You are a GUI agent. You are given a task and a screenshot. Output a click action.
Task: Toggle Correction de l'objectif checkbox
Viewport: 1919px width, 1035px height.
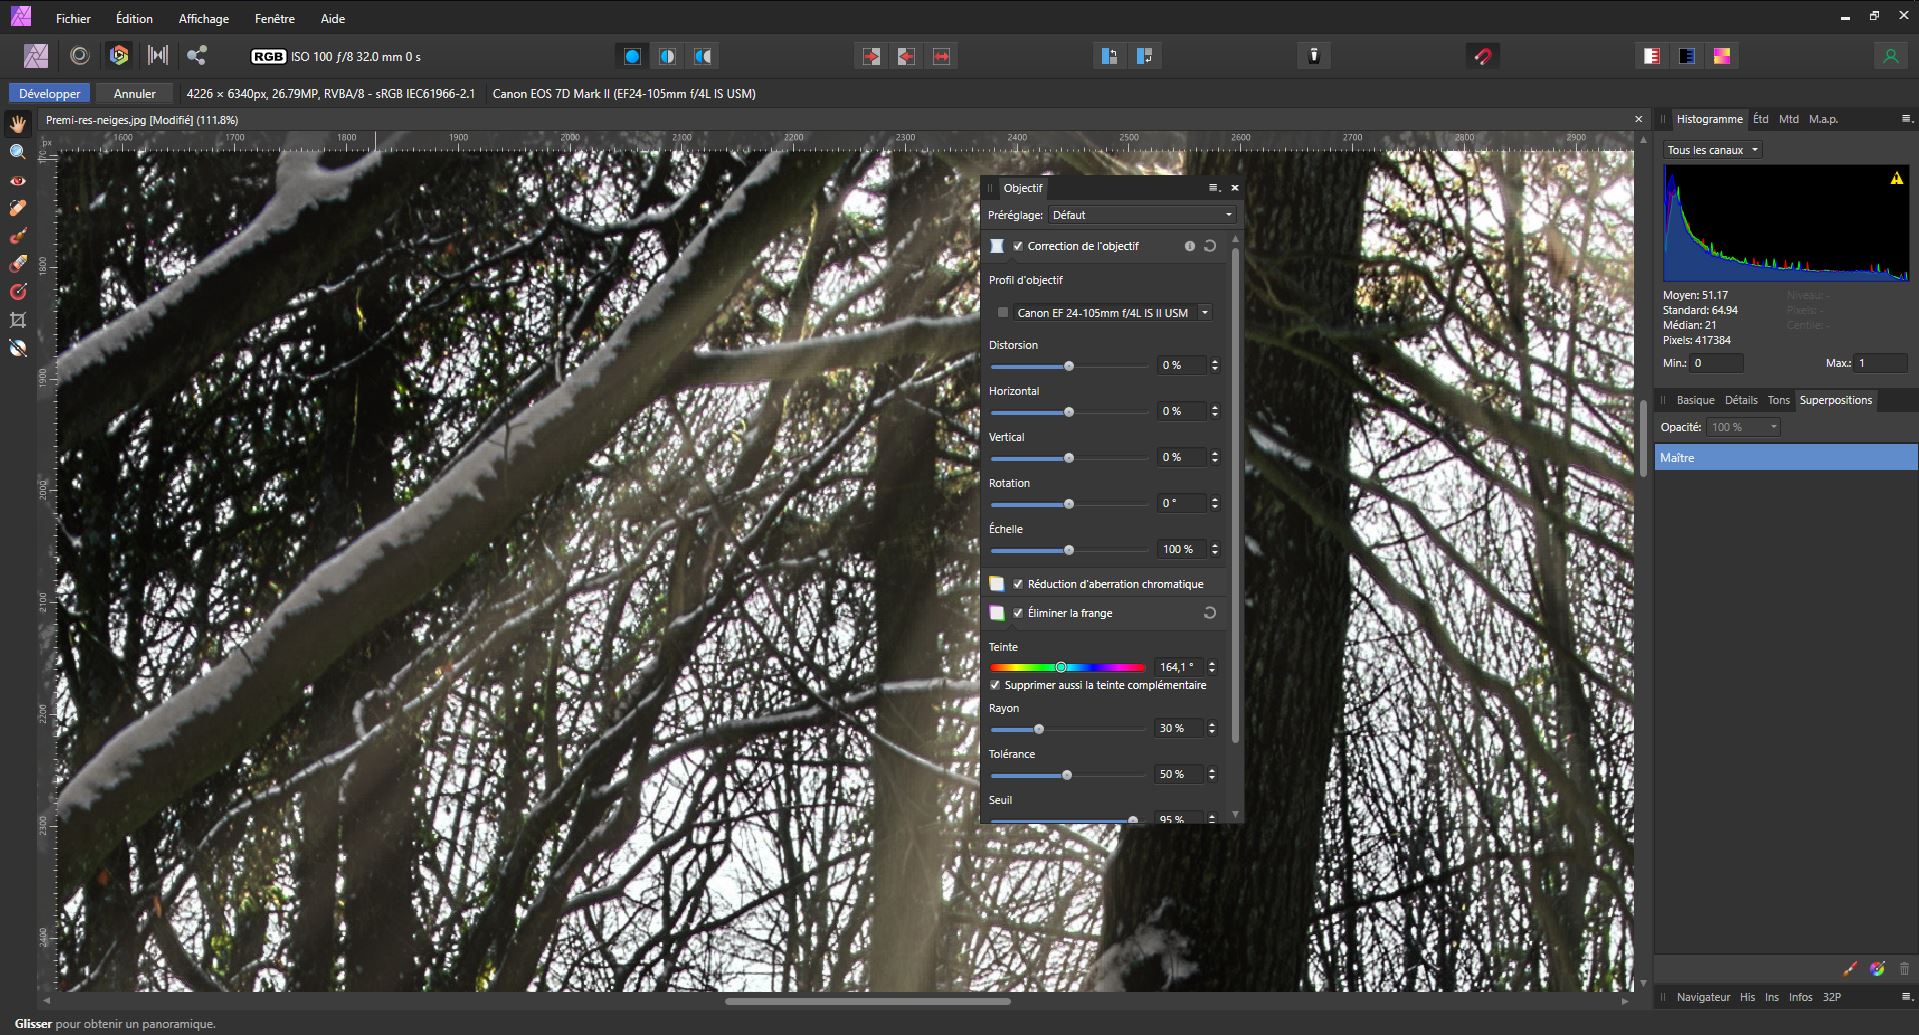click(1018, 246)
